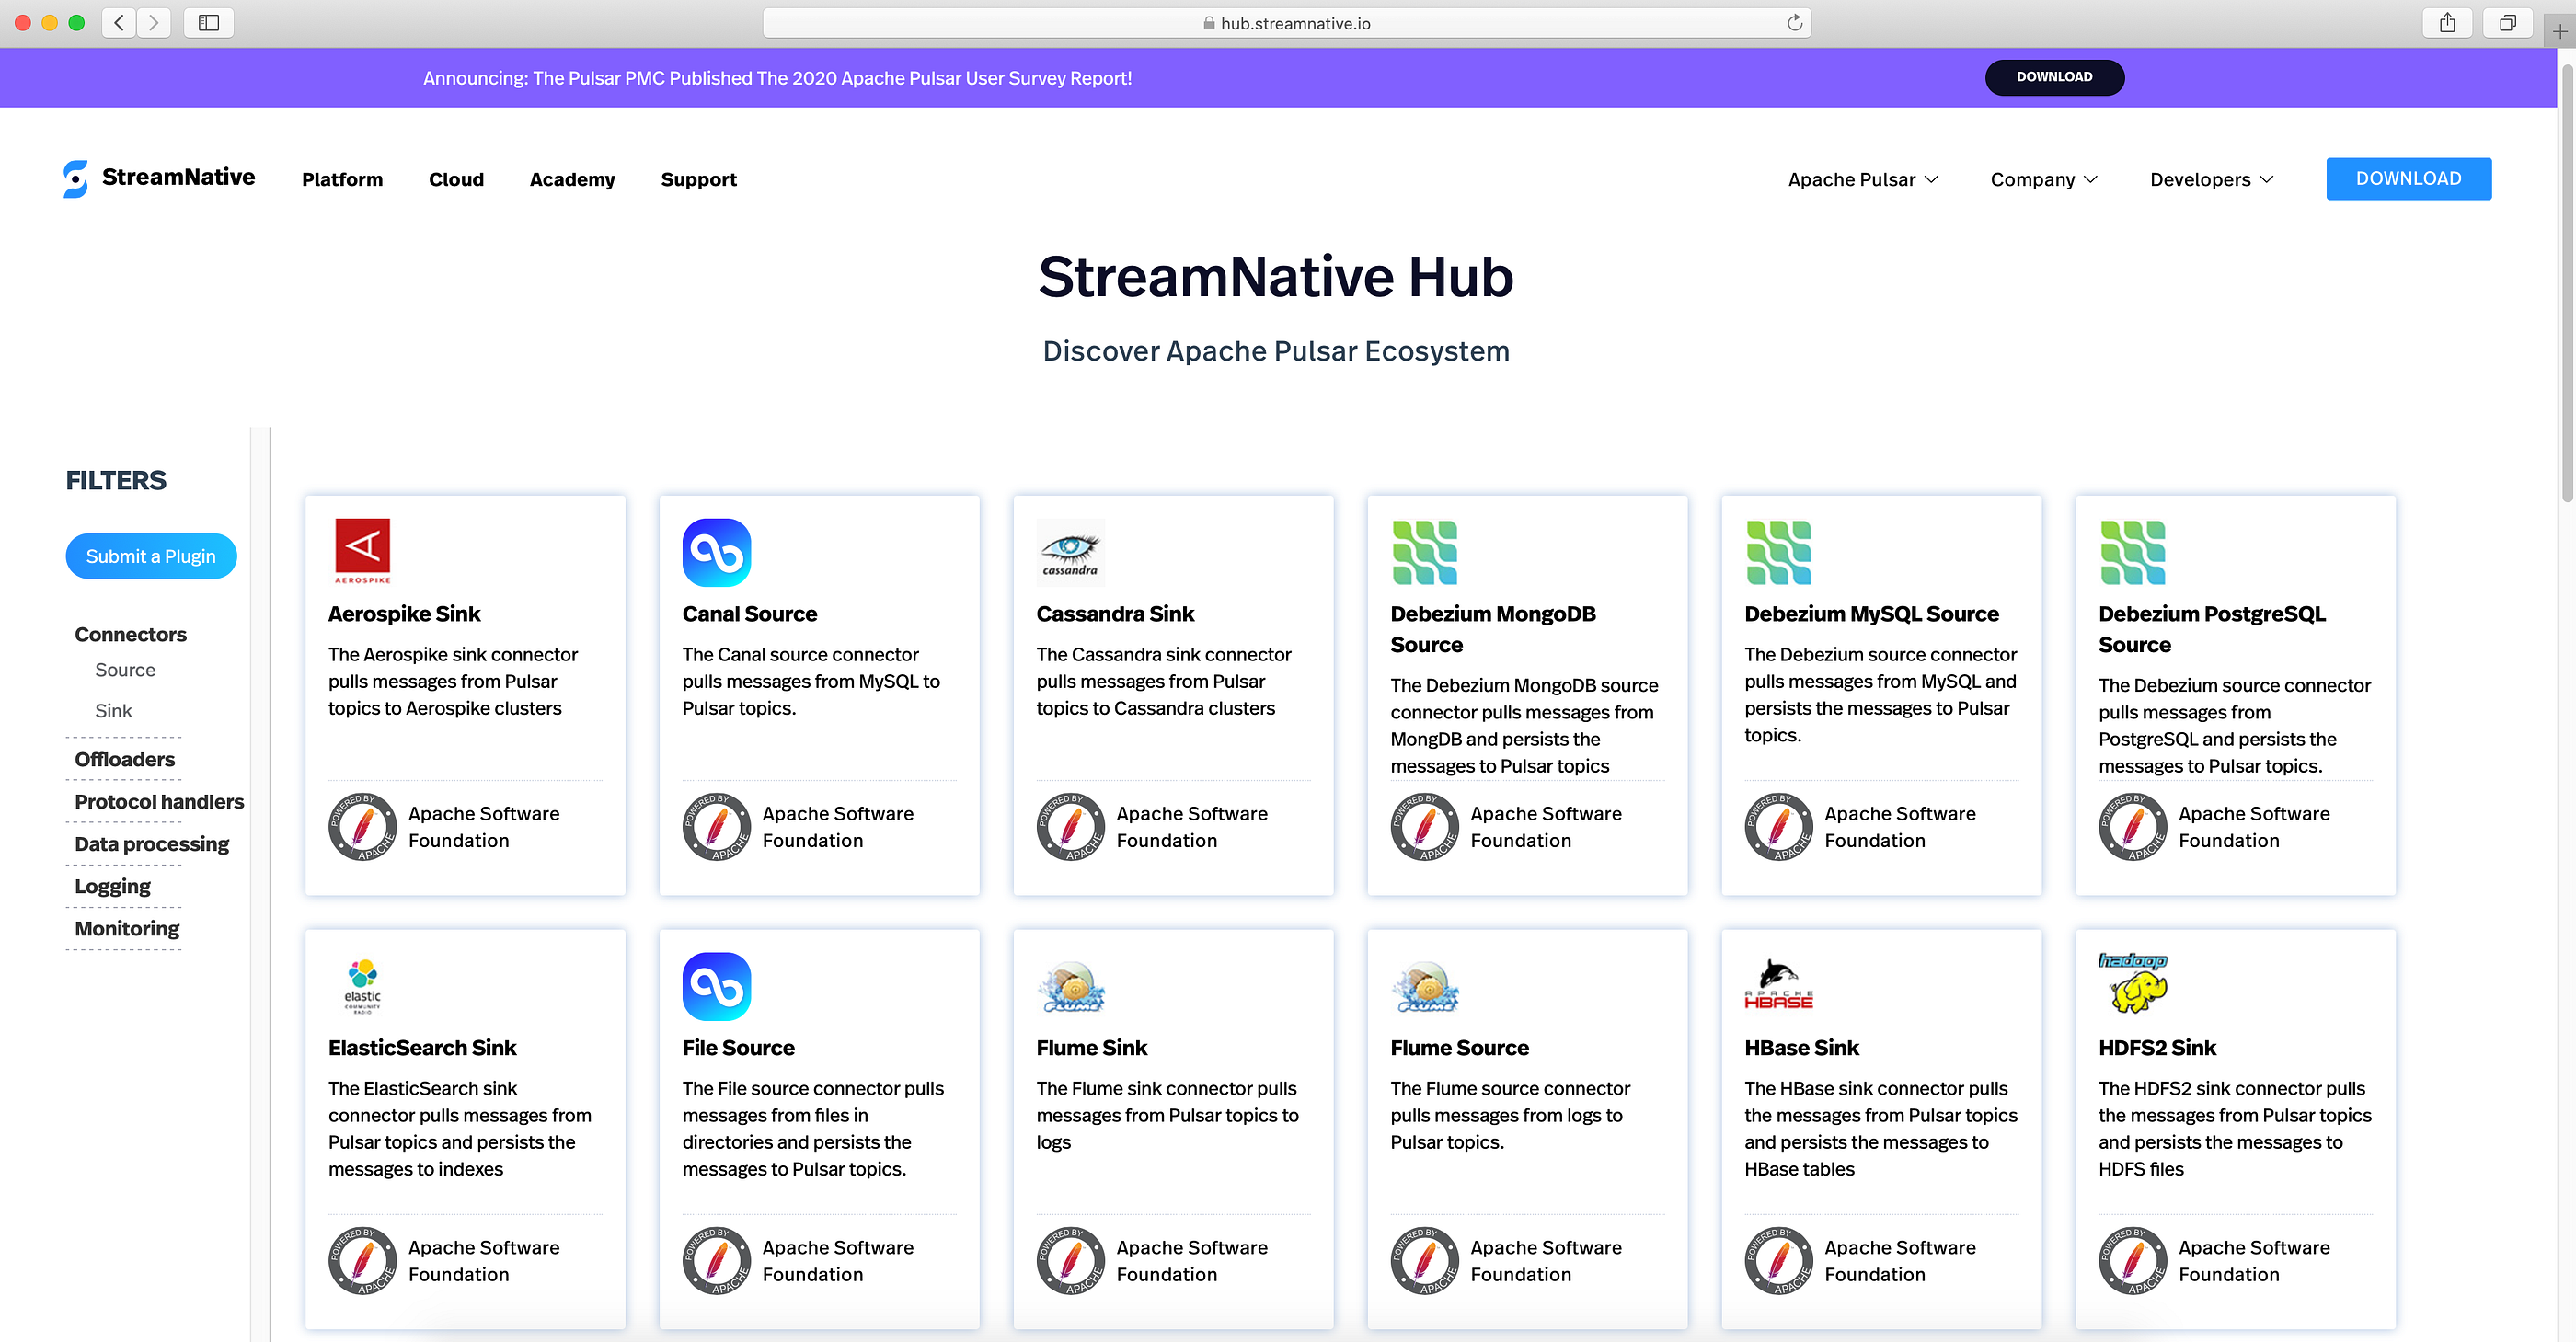Screen dimensions: 2576x1342
Task: Enable the Monitoring filter
Action: pos(125,928)
